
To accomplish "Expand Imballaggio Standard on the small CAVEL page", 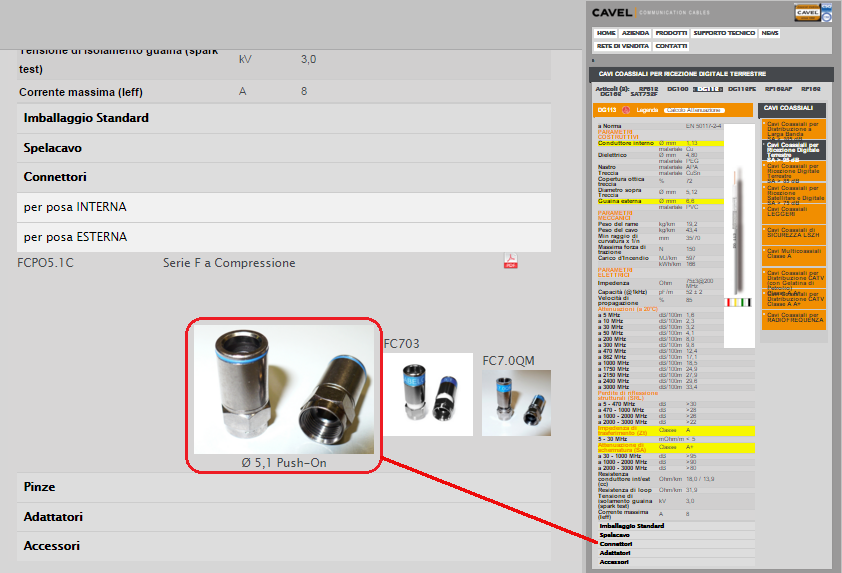I will [676, 526].
